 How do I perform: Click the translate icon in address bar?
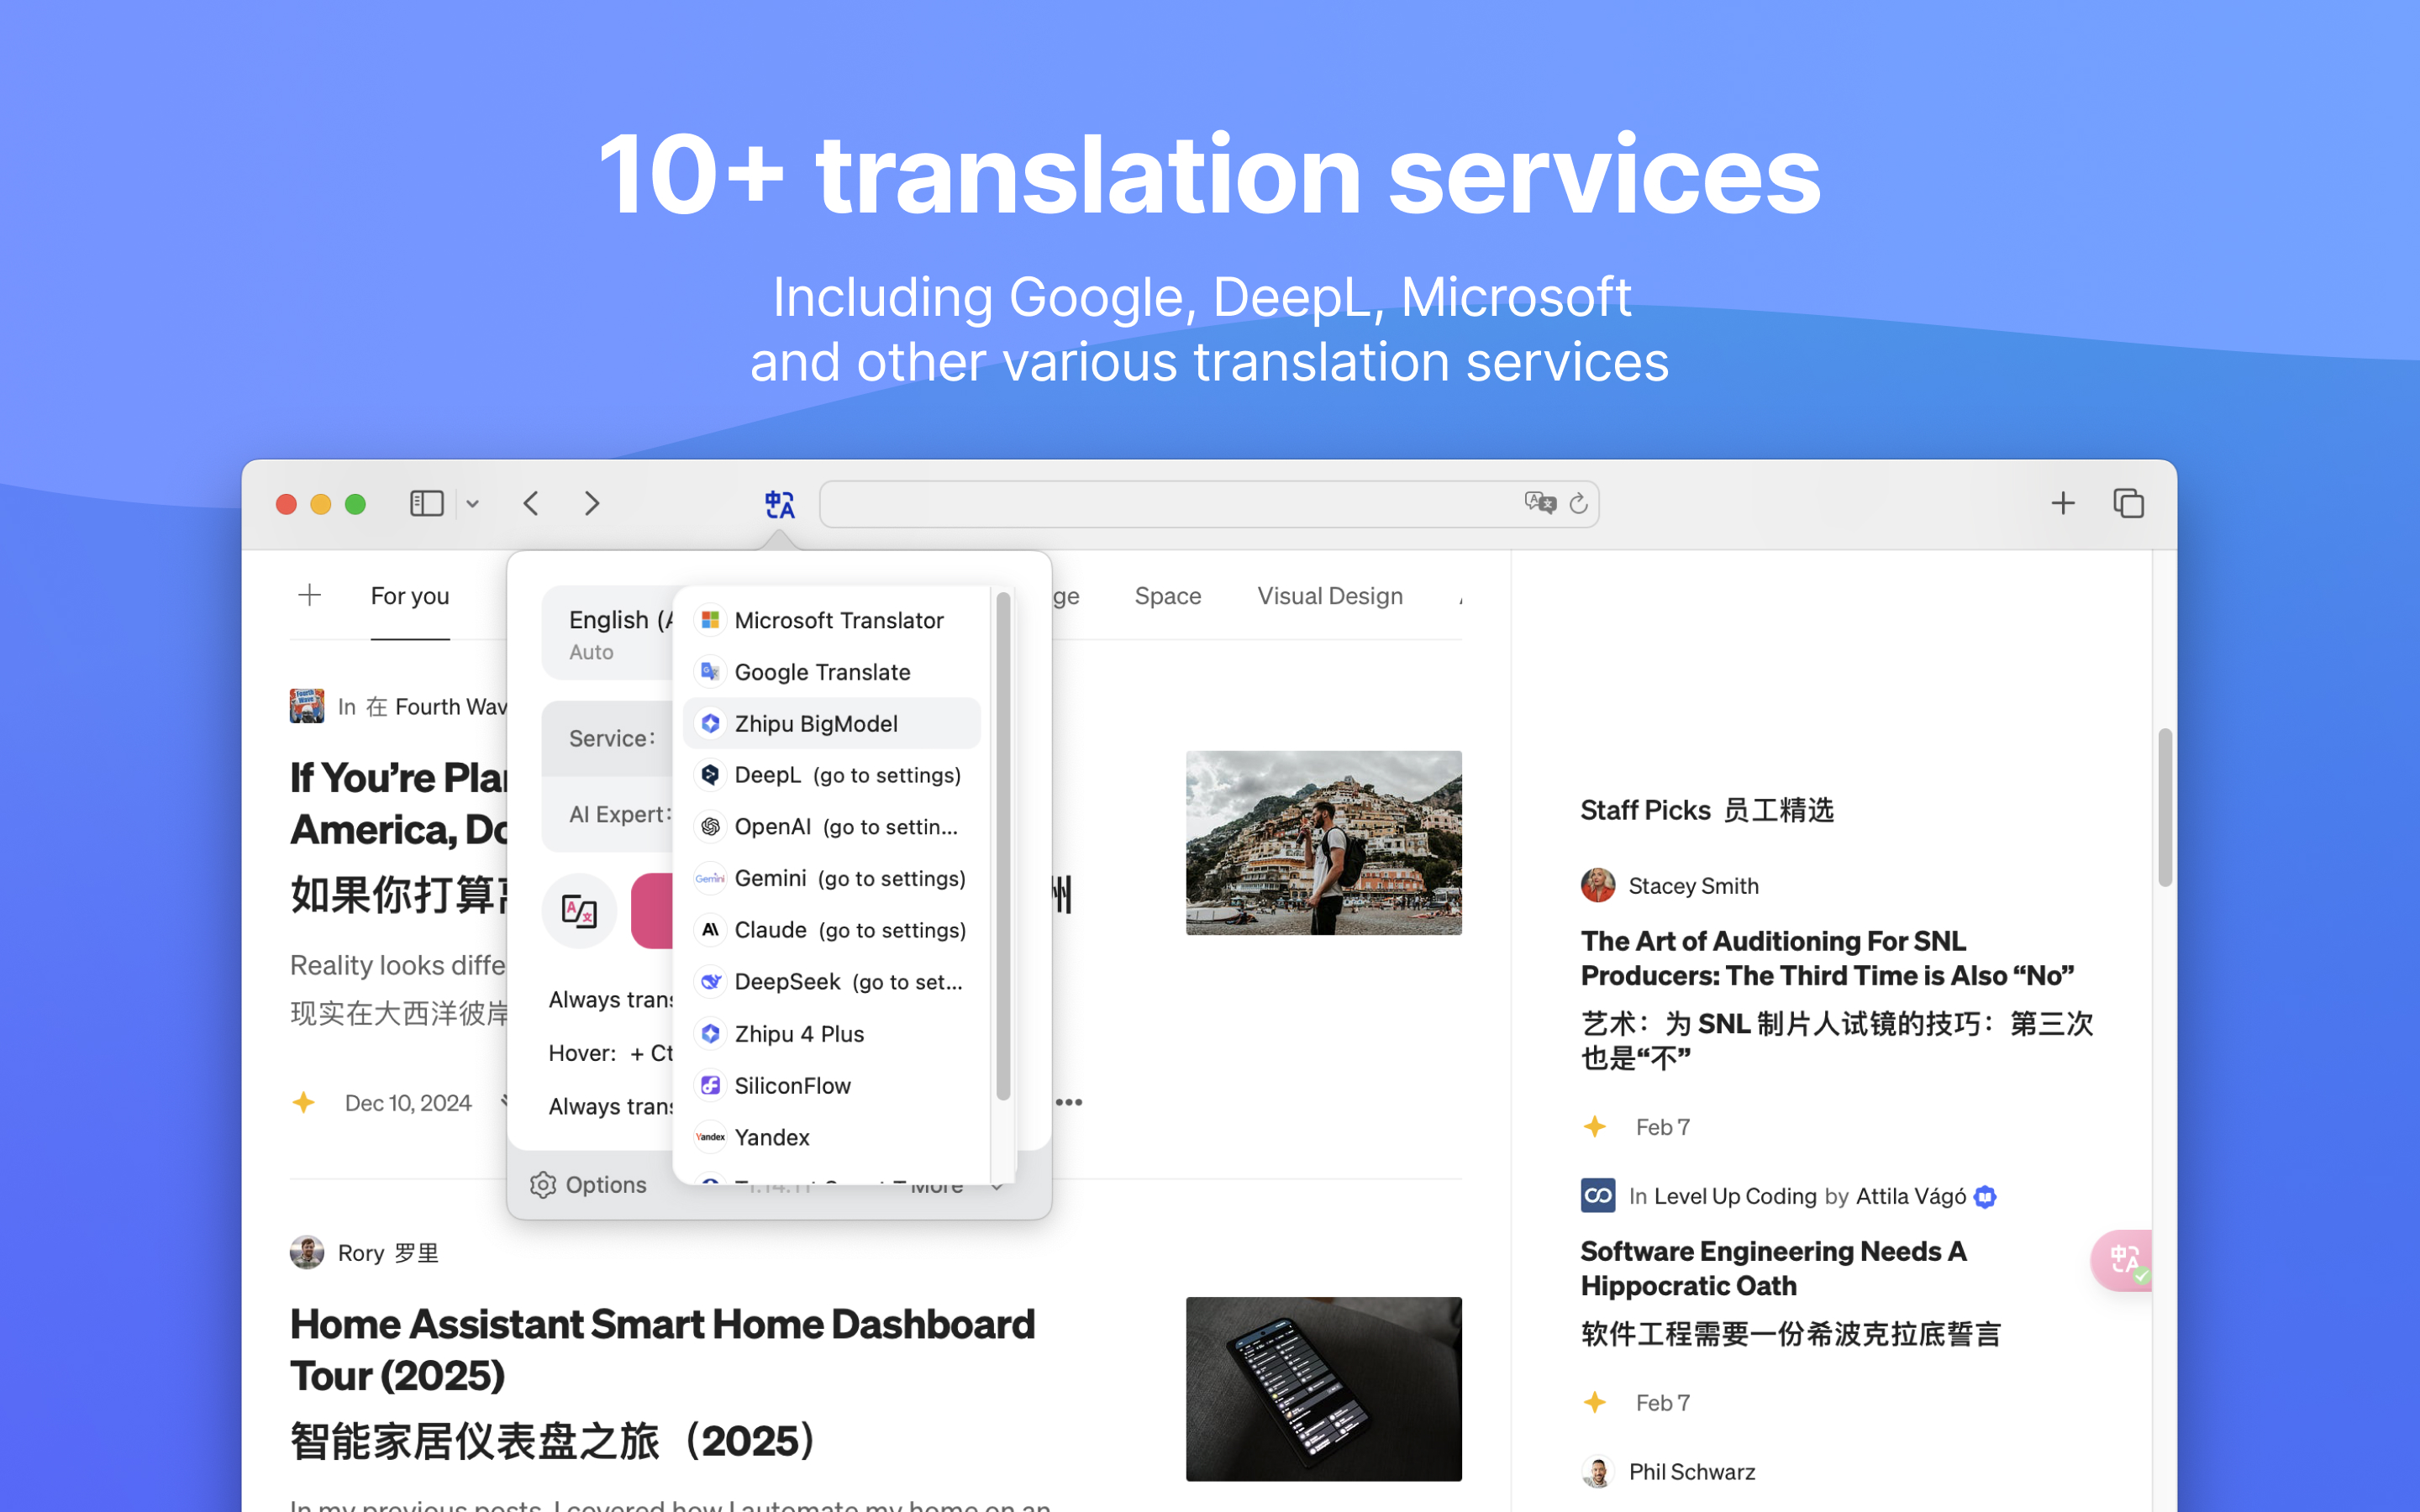click(x=1540, y=503)
